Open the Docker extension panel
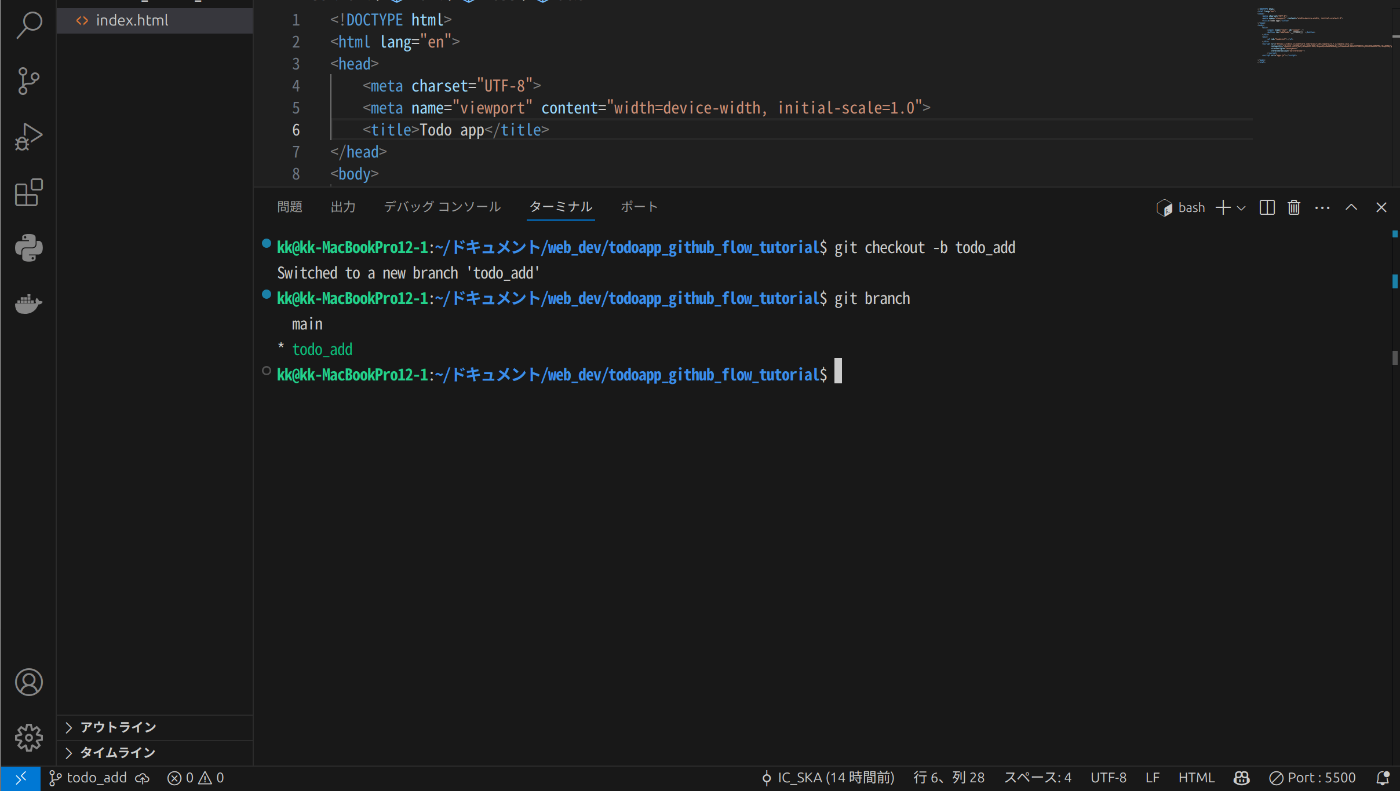 (29, 304)
